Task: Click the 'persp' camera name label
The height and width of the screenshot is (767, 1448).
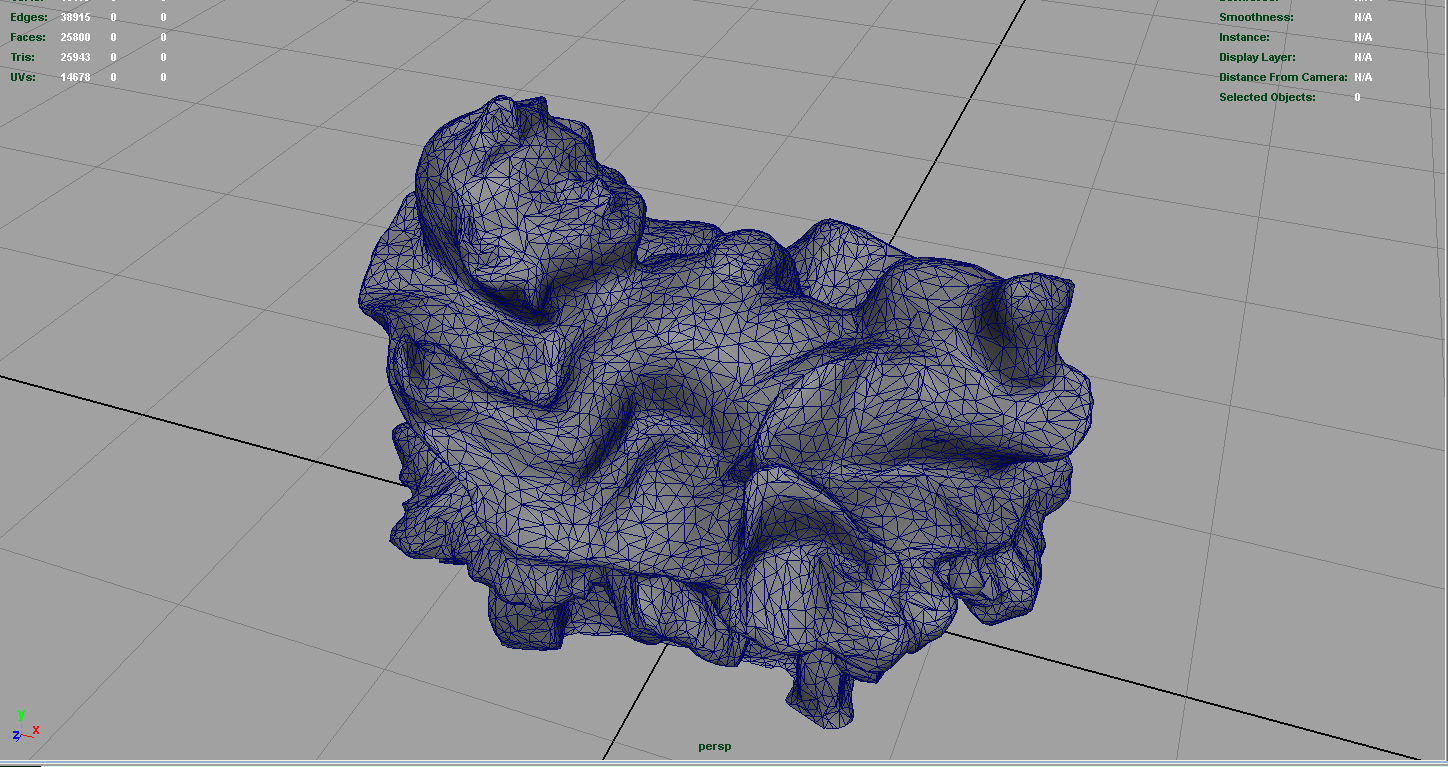Action: click(x=714, y=746)
